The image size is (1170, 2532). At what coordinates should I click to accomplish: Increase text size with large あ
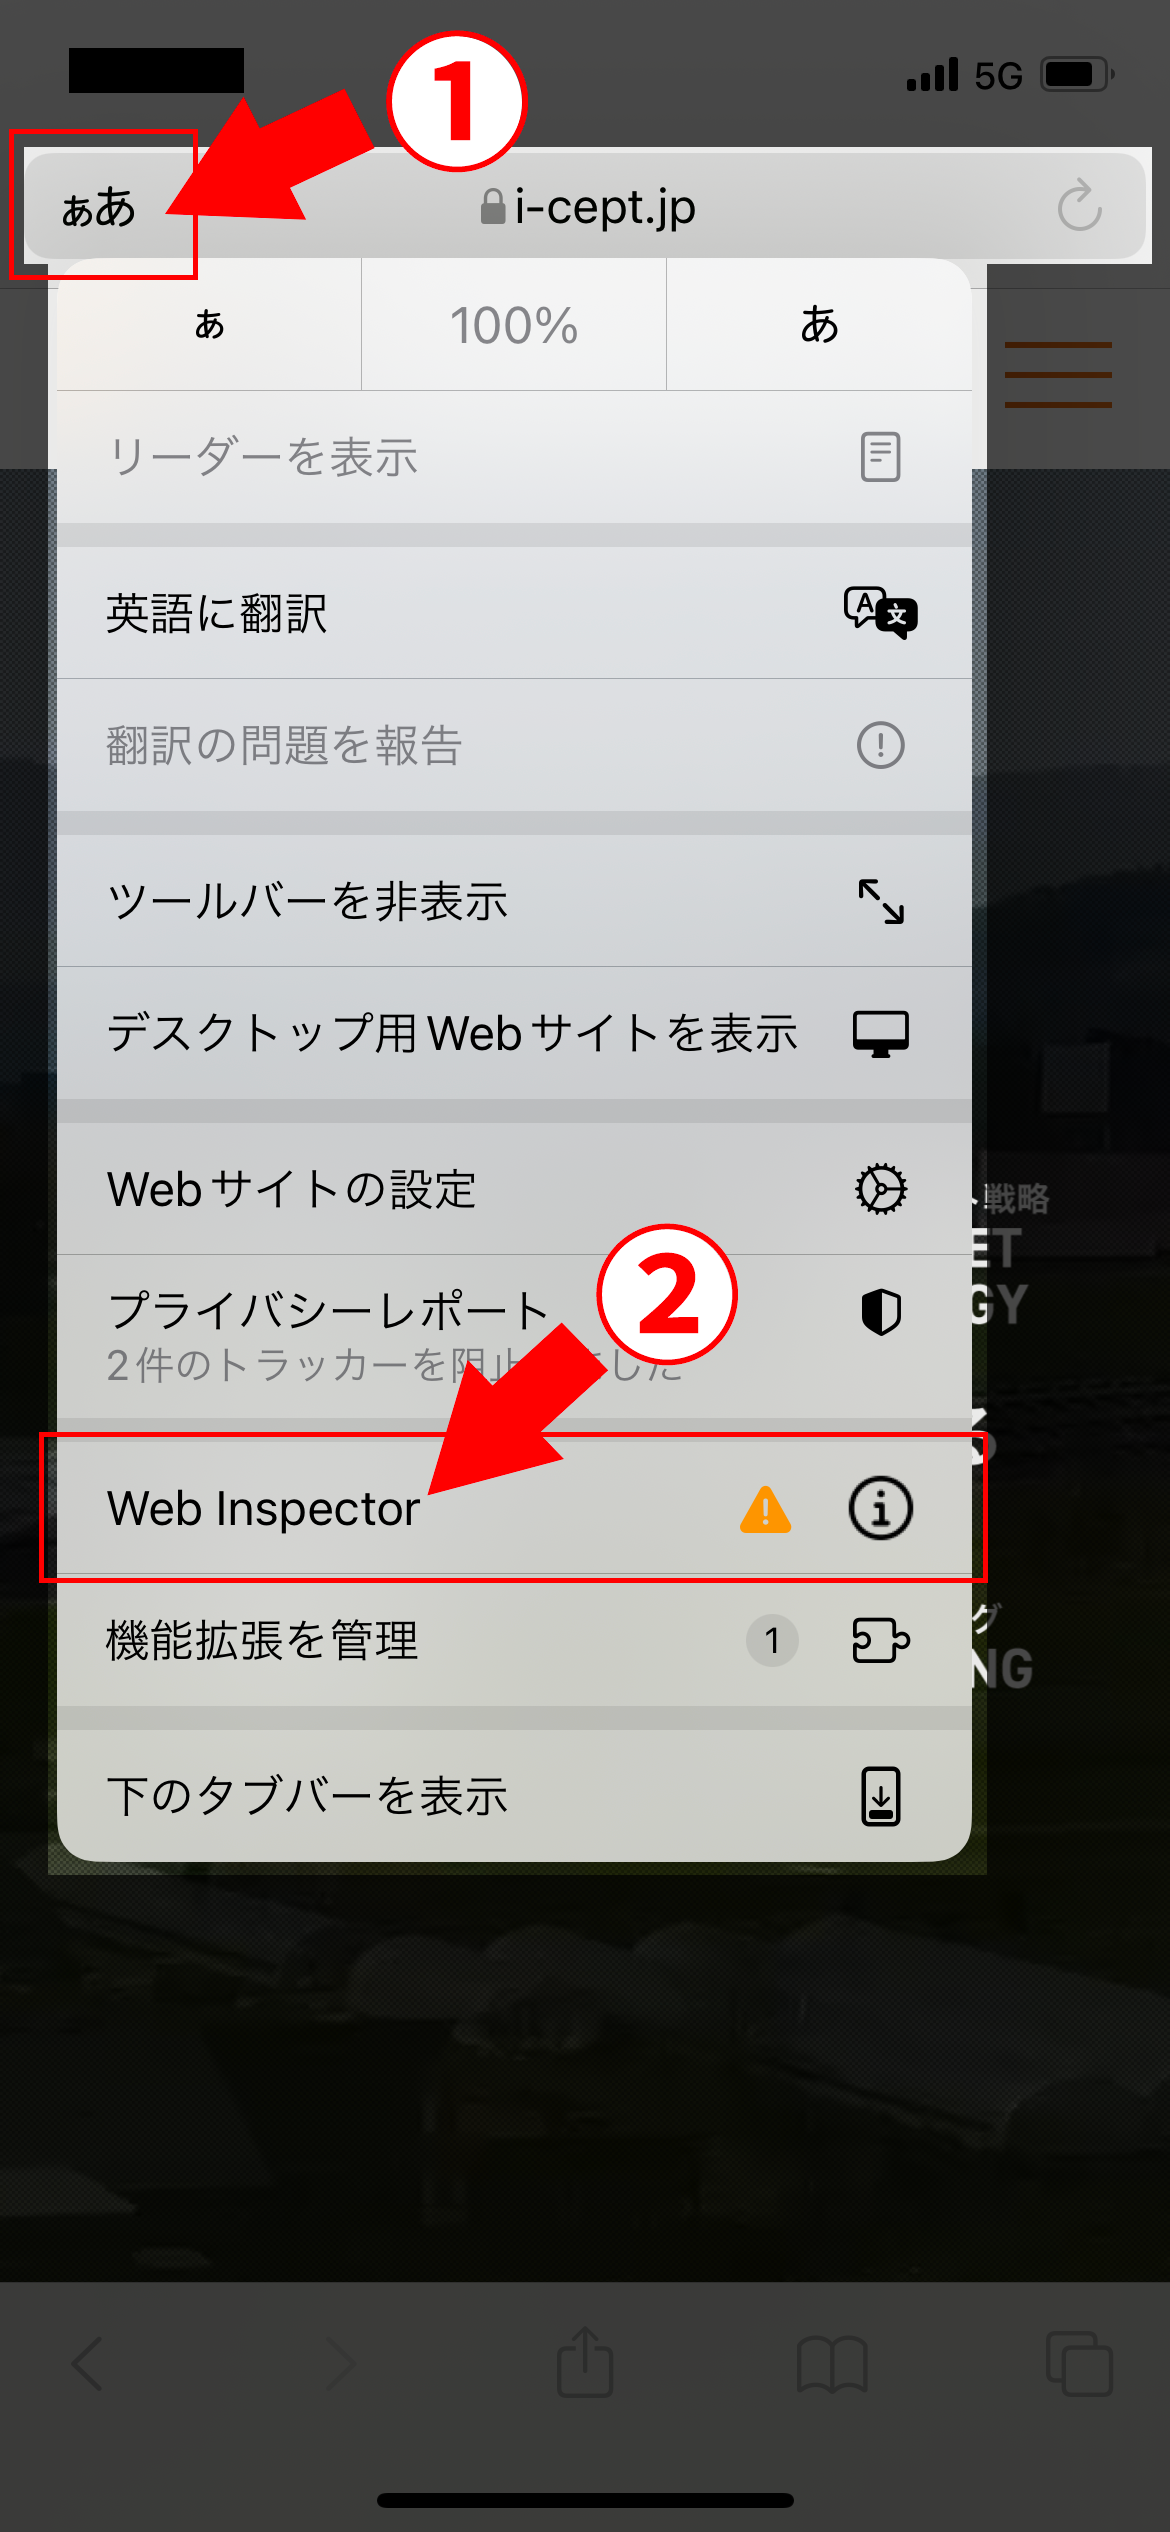pos(819,325)
